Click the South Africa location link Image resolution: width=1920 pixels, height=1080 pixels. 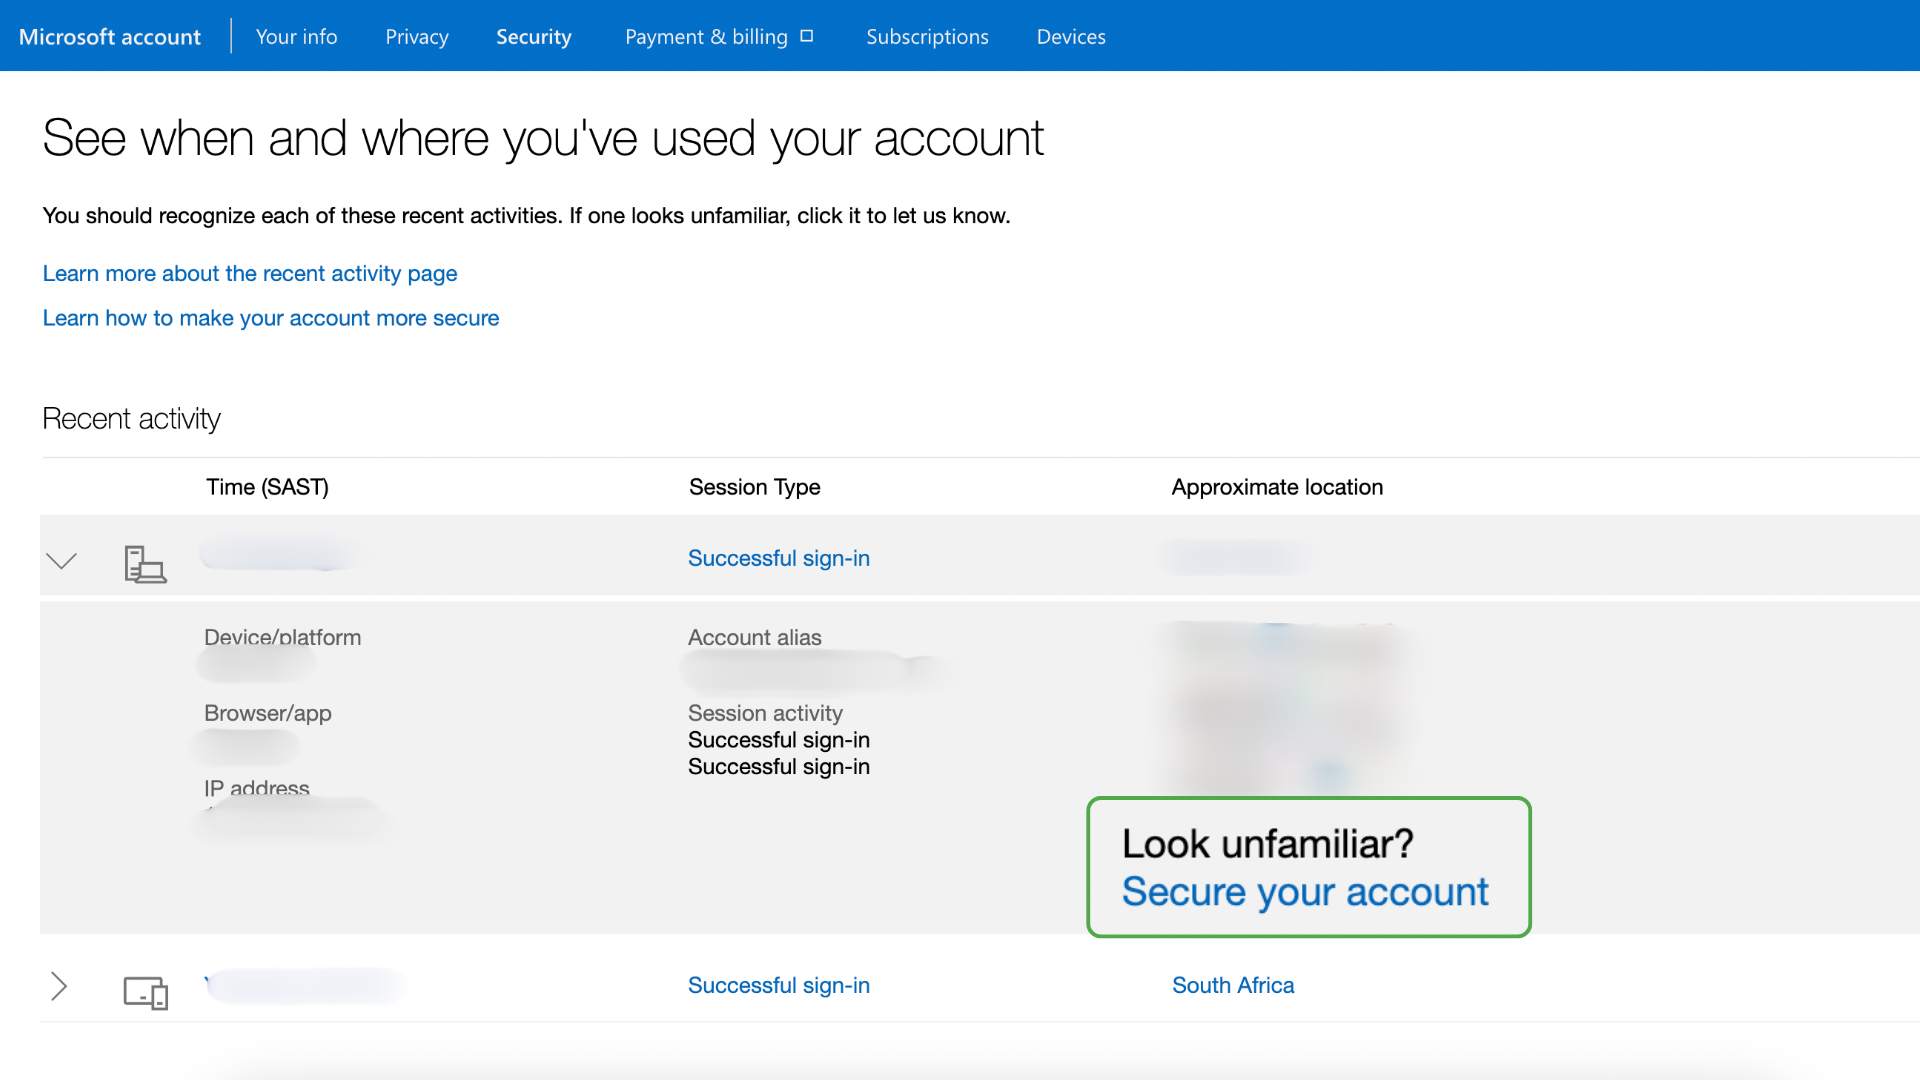coord(1233,985)
